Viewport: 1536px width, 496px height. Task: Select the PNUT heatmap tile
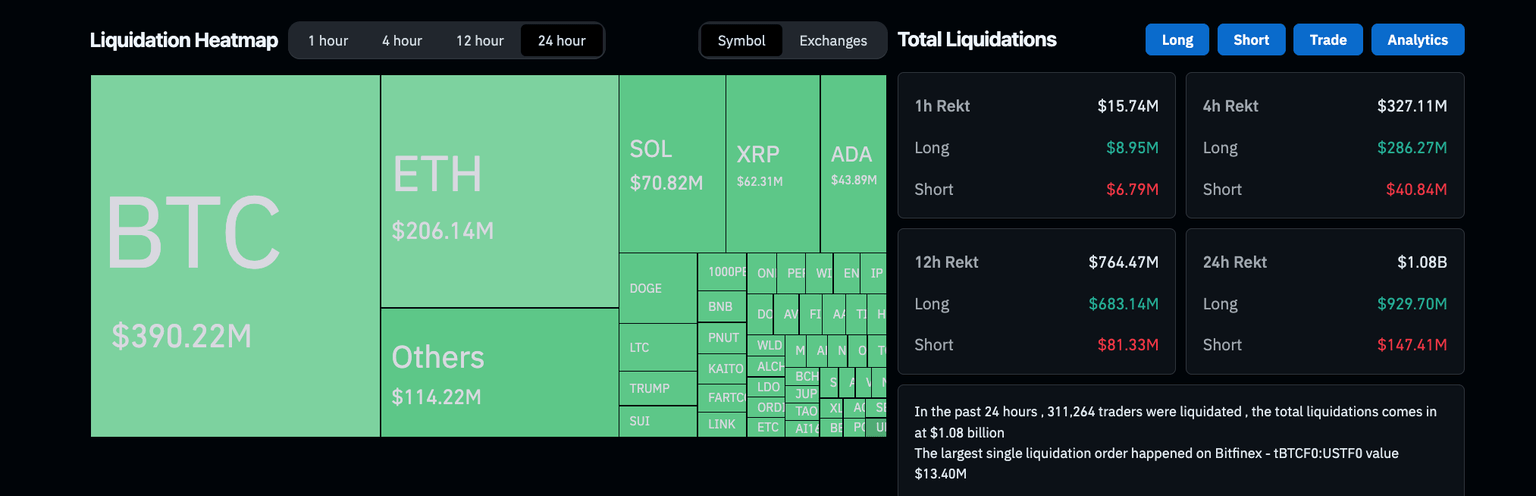(x=722, y=338)
